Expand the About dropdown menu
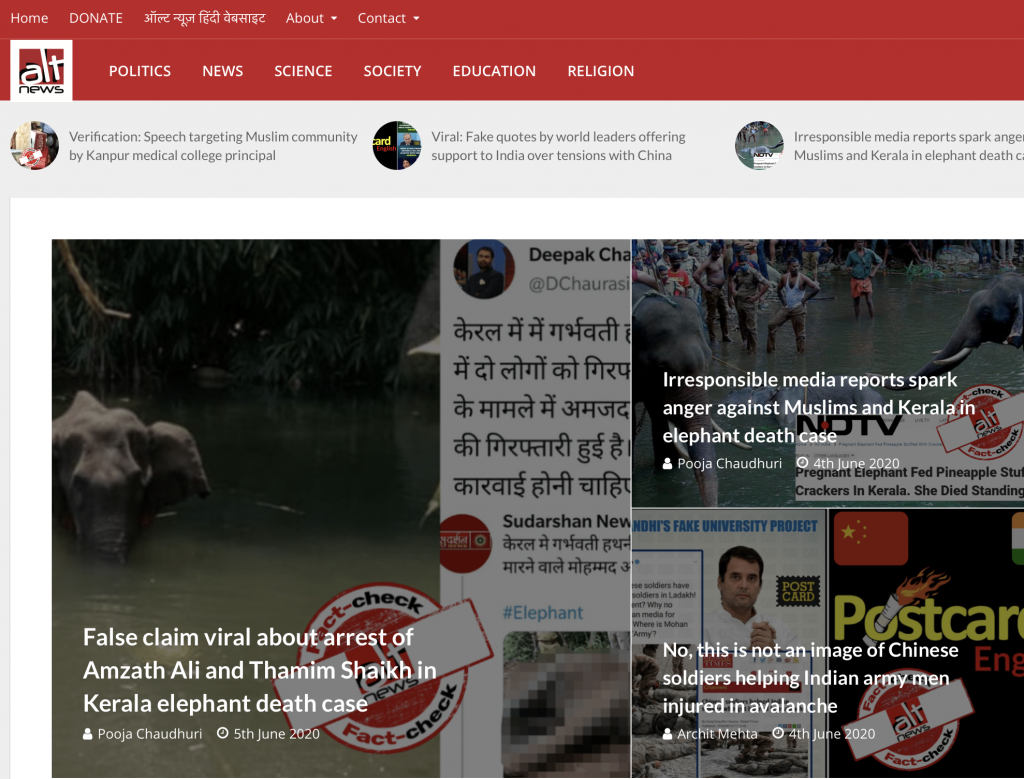The width and height of the screenshot is (1024, 779). tap(311, 18)
